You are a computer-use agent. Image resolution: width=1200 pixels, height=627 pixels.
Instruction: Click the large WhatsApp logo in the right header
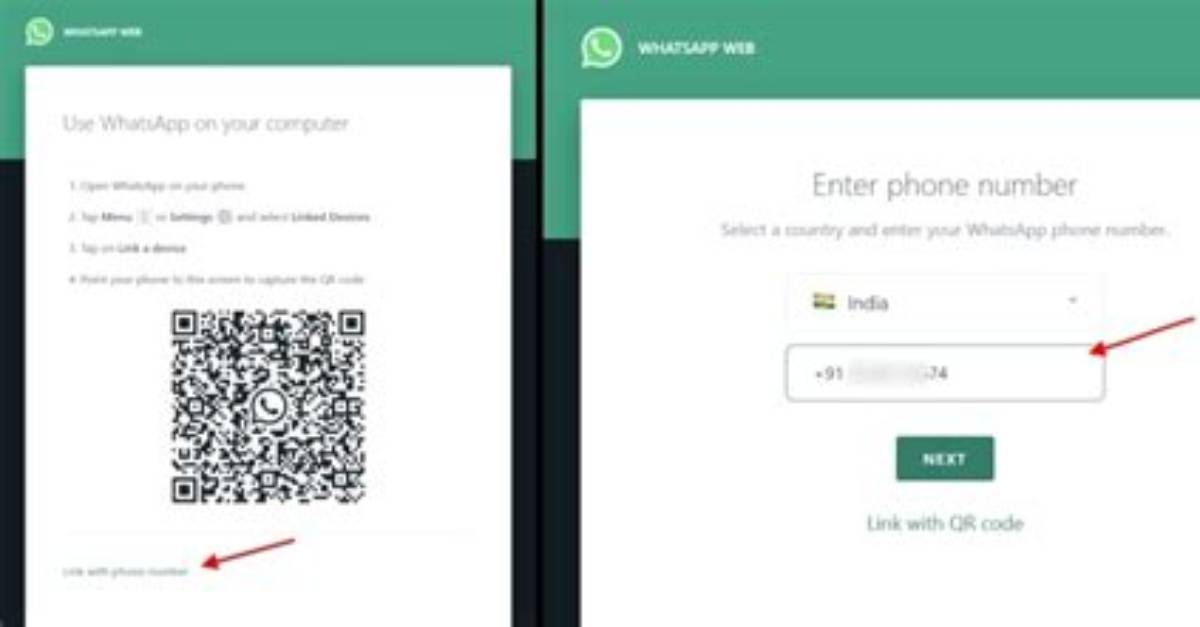pos(602,48)
